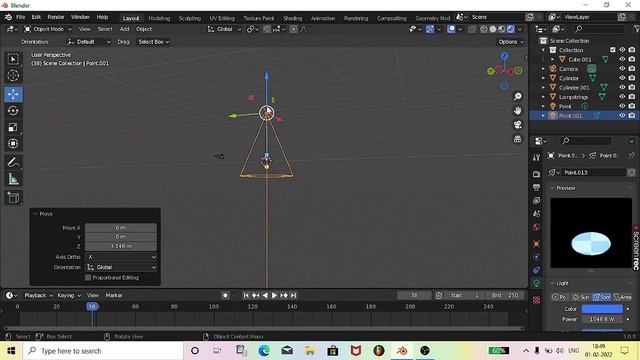Open the Object properties tab

(x=536, y=244)
